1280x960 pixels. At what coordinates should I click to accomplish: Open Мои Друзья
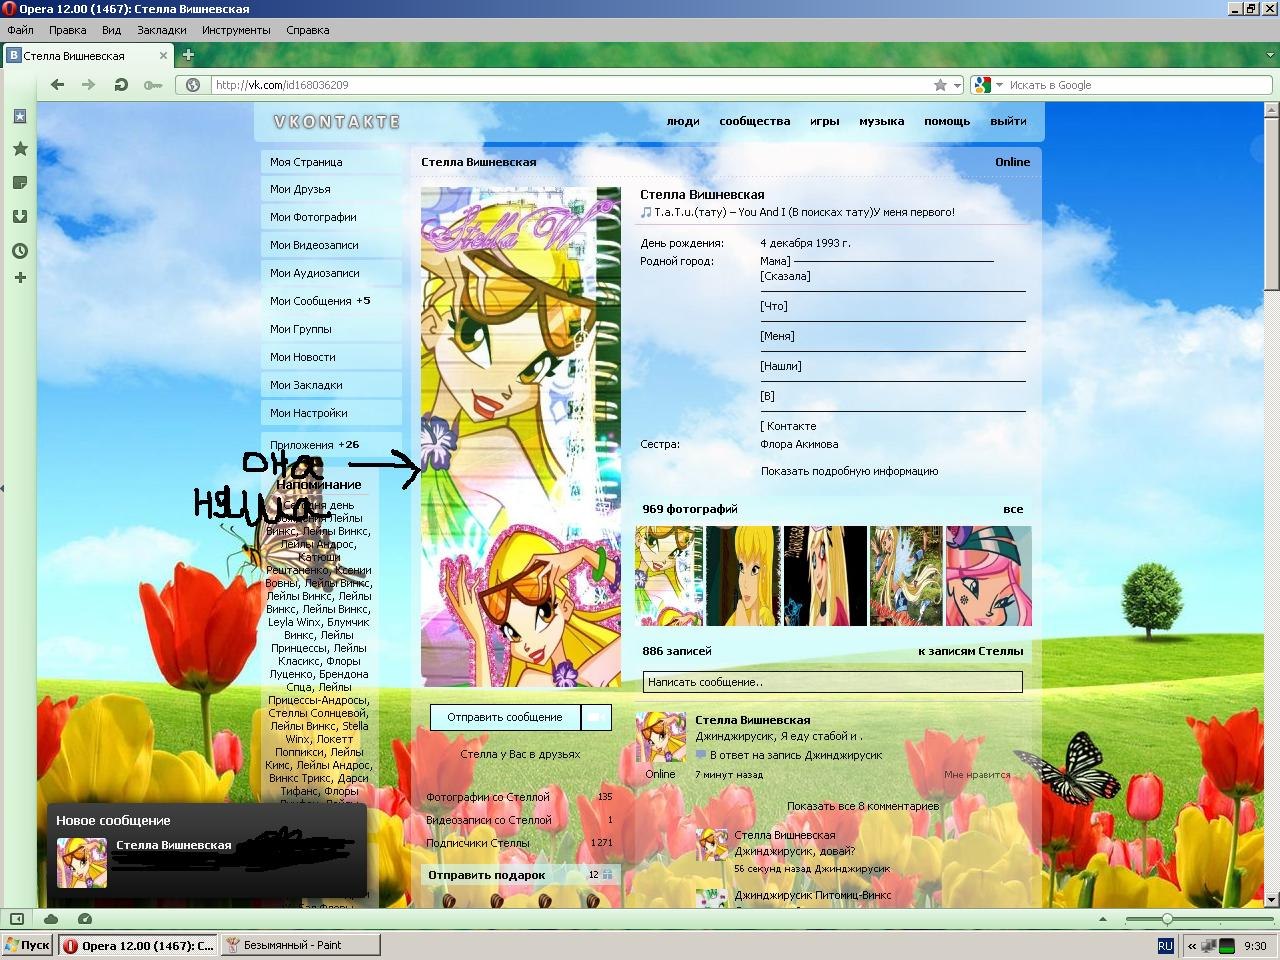[332, 189]
